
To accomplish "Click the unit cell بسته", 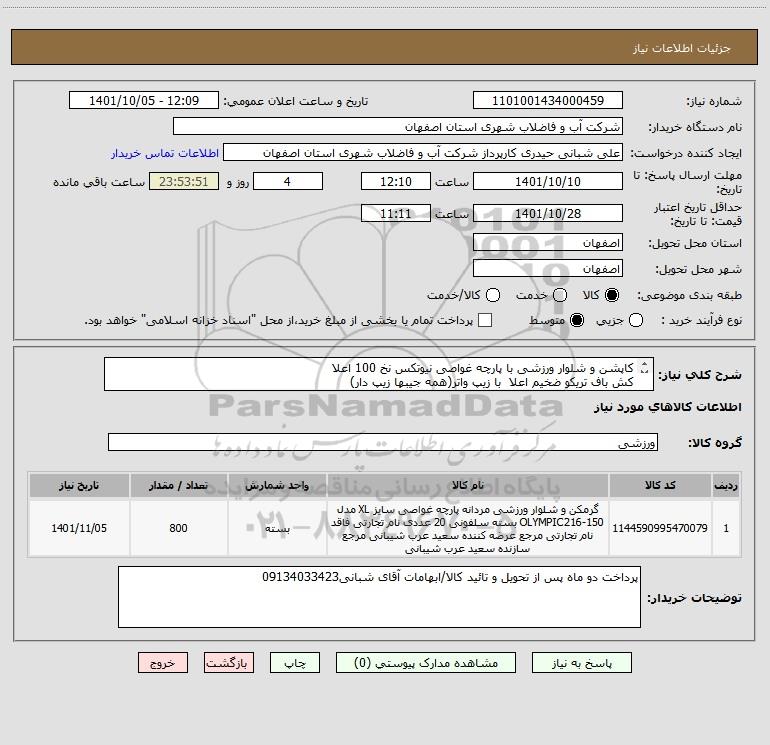I will [277, 528].
